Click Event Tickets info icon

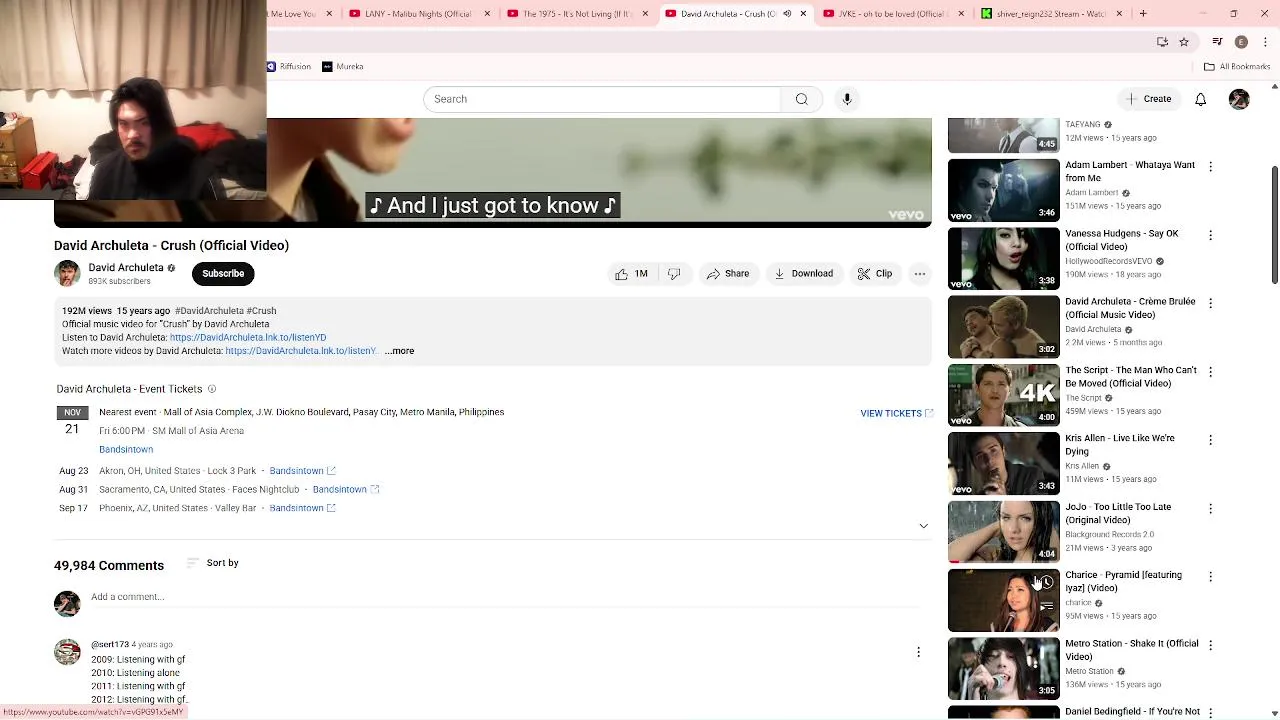(212, 389)
